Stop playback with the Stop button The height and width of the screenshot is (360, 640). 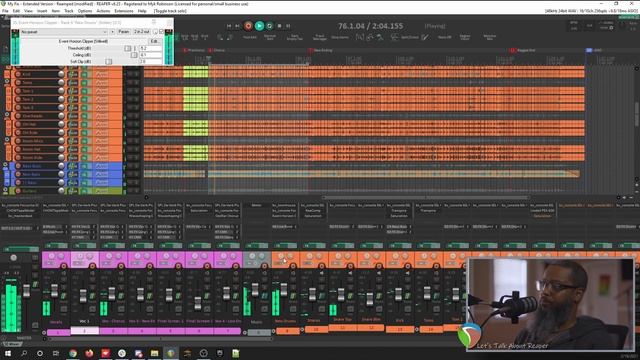[280, 26]
